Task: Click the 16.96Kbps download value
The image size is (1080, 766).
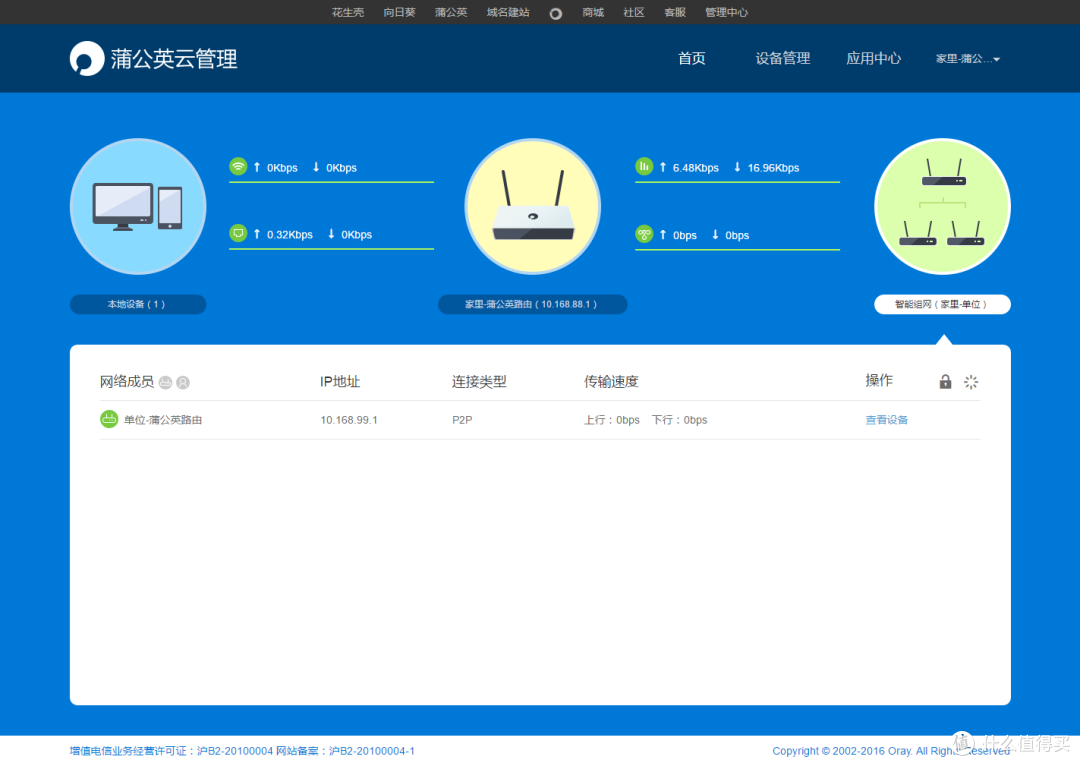Action: (773, 167)
